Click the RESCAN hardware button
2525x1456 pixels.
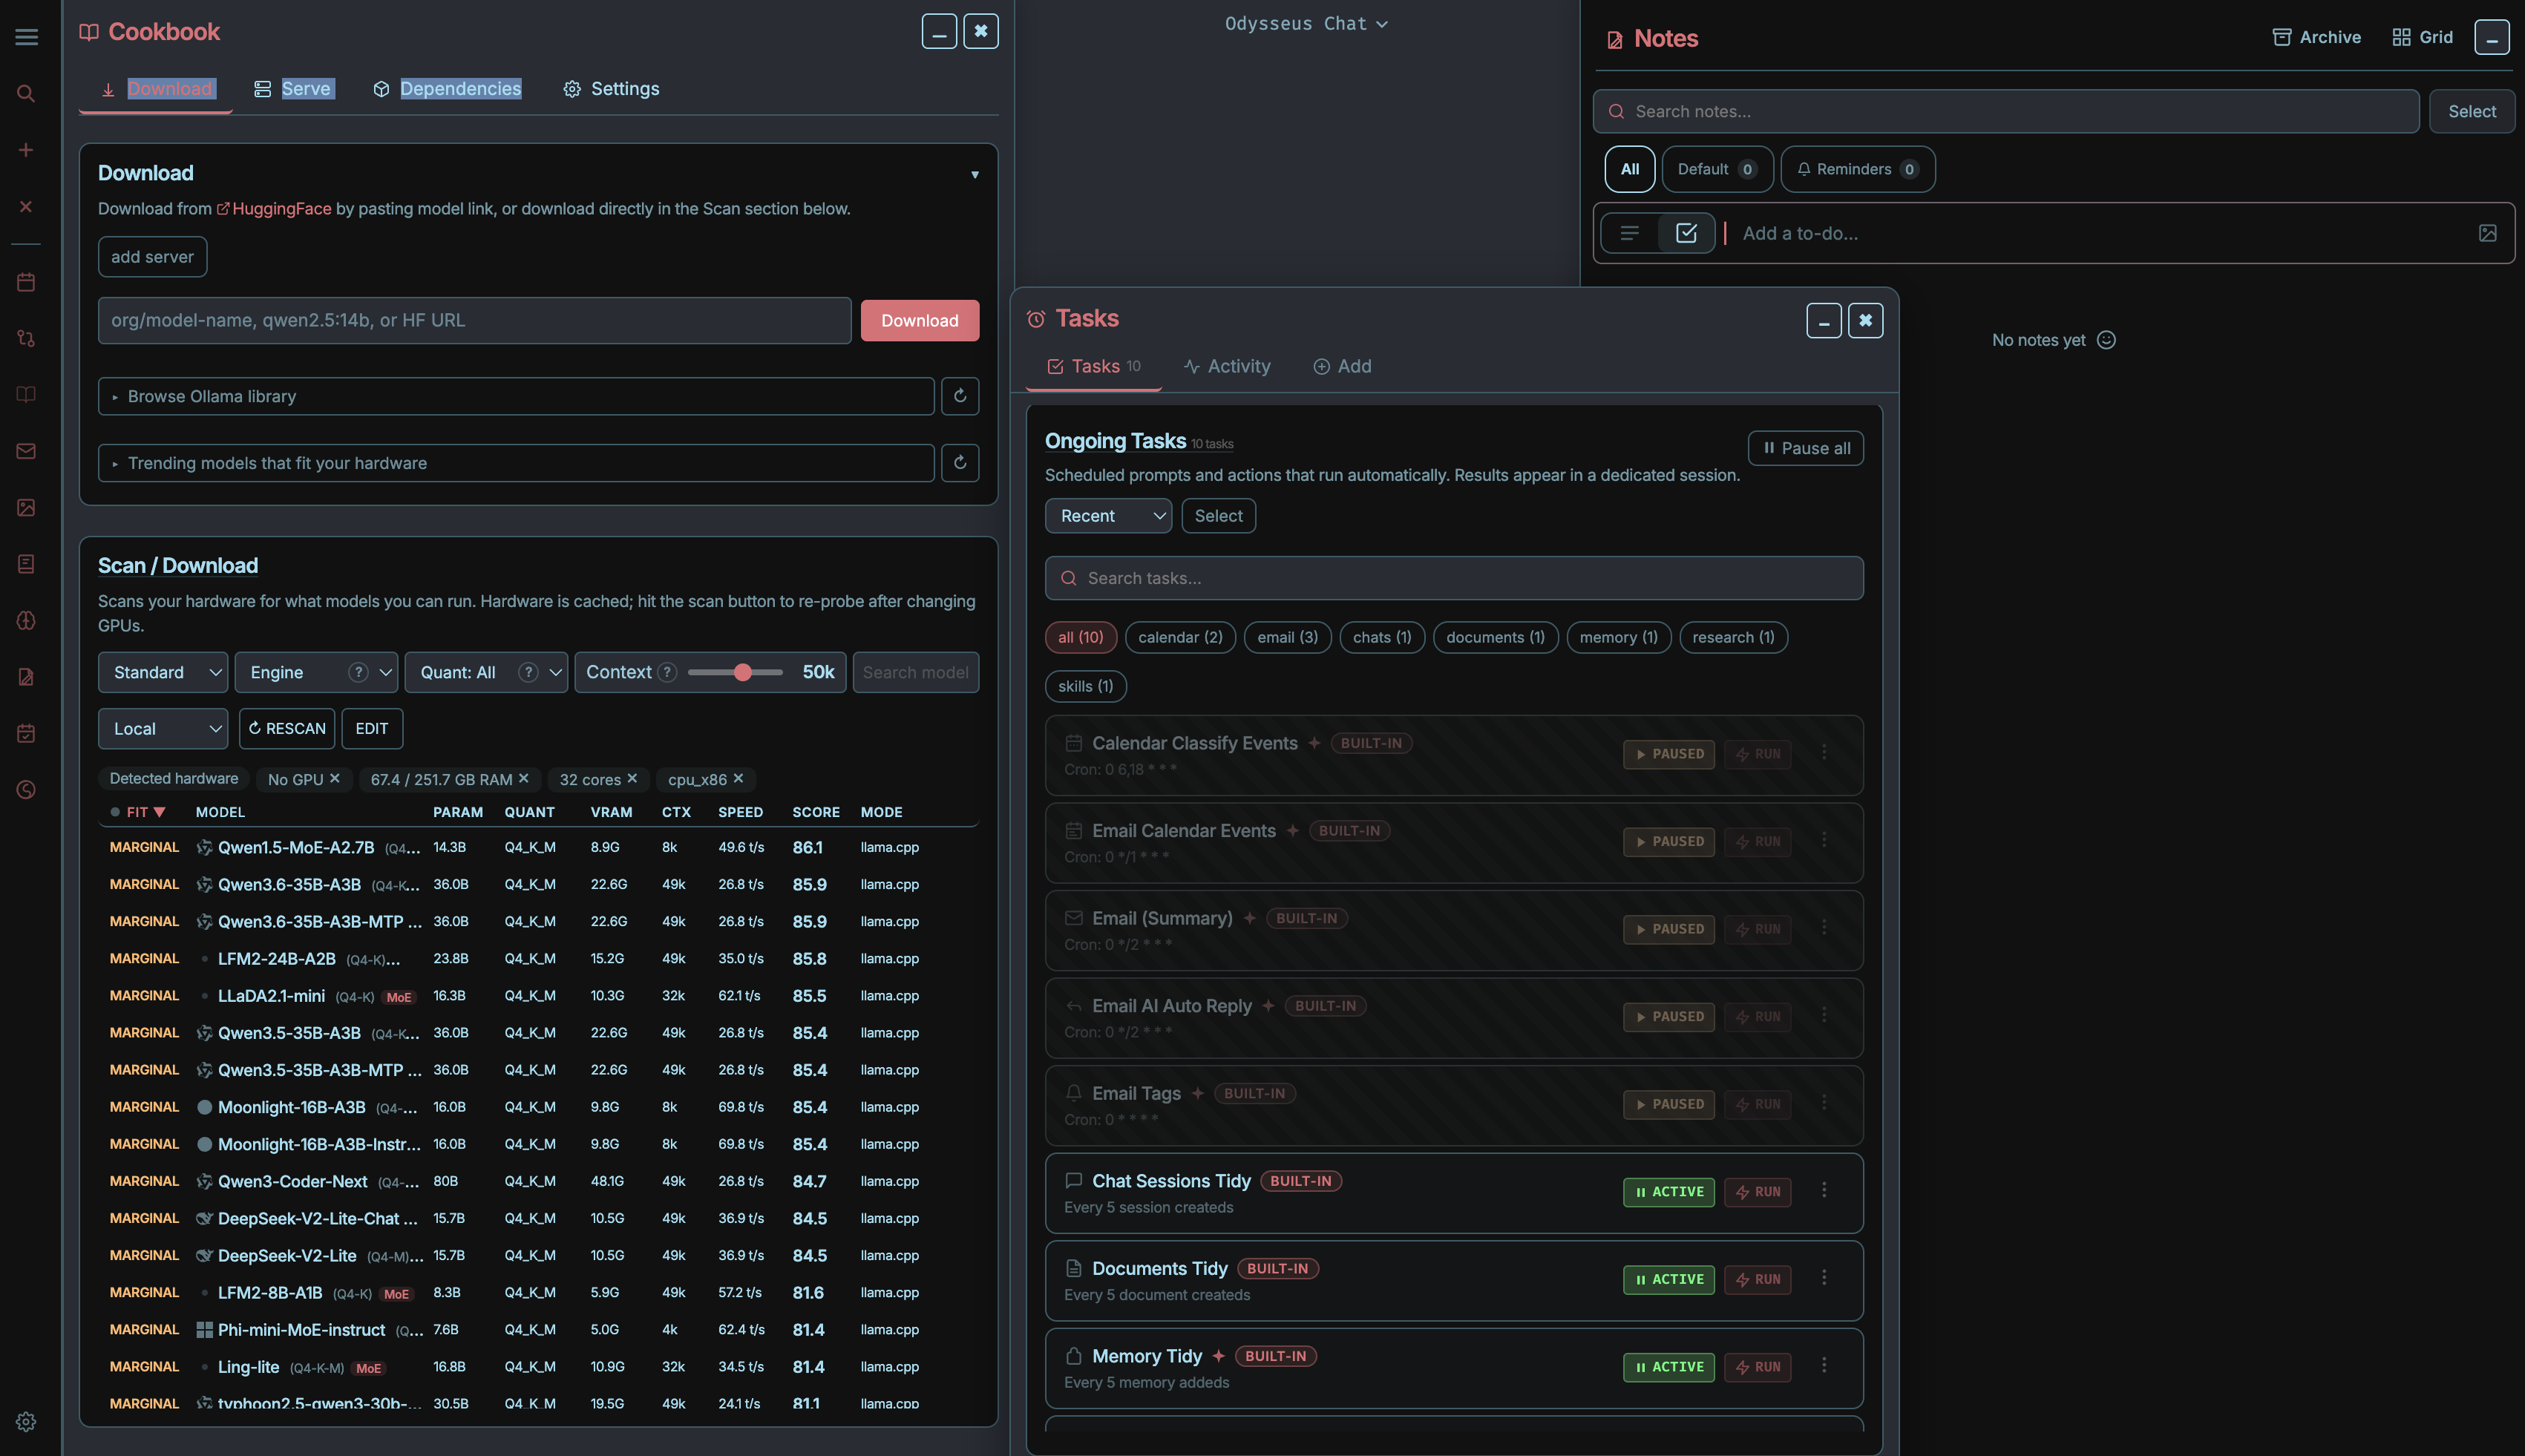coord(286,729)
